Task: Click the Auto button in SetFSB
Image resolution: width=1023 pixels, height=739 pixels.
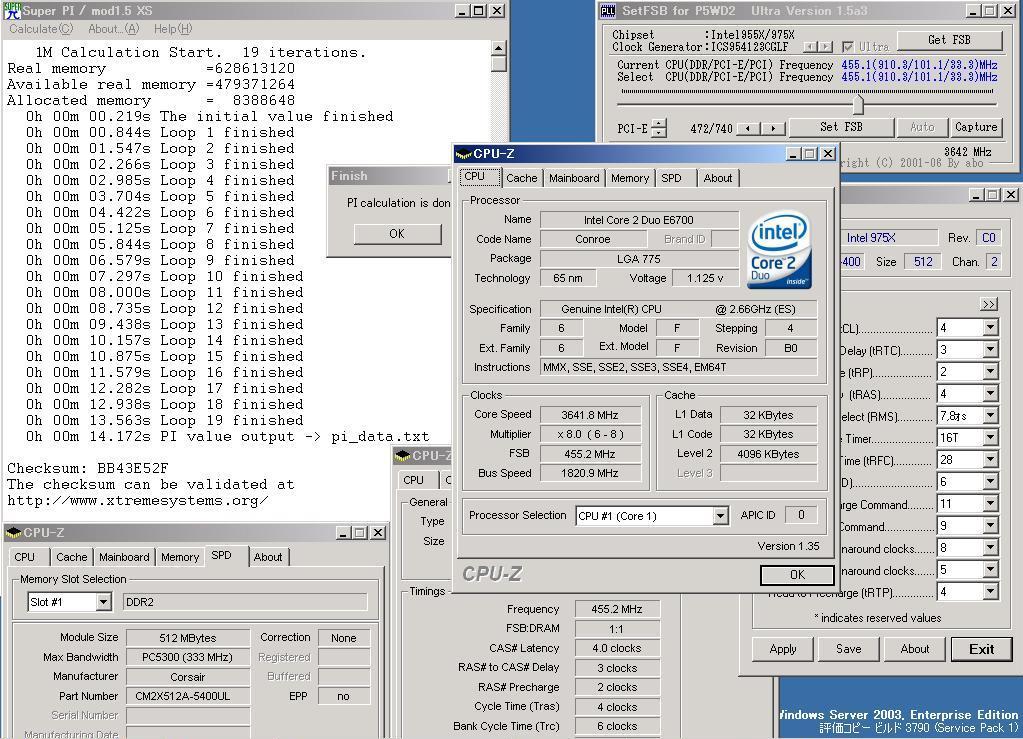Action: click(922, 127)
